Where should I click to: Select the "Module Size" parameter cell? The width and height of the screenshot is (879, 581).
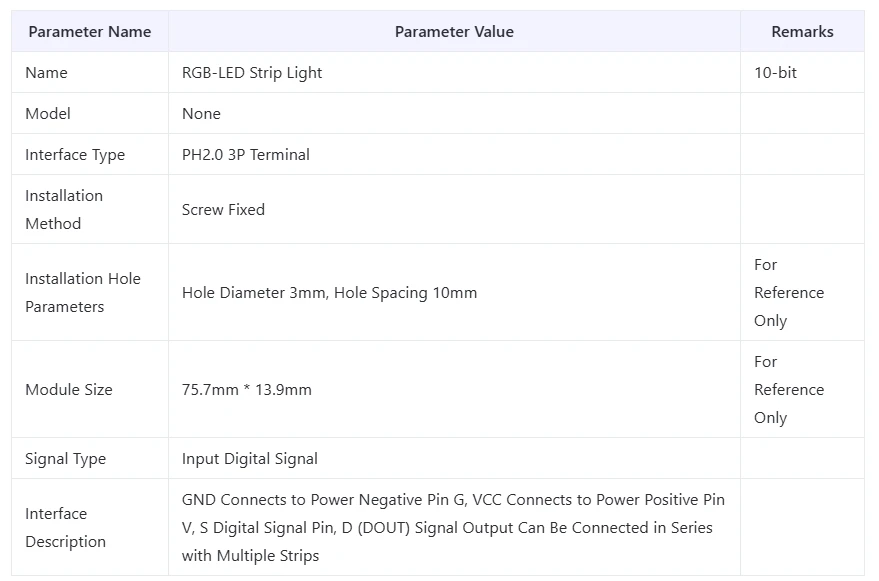pos(69,390)
